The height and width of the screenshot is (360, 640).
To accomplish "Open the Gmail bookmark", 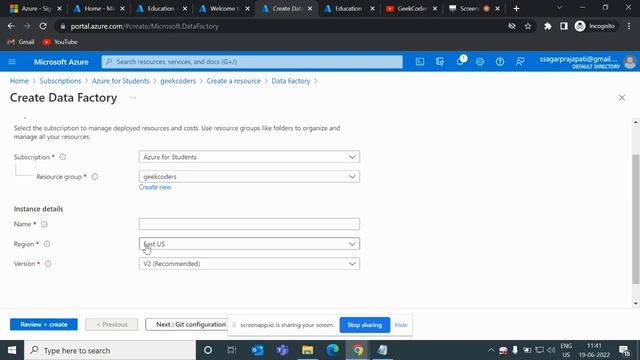I will pos(21,42).
